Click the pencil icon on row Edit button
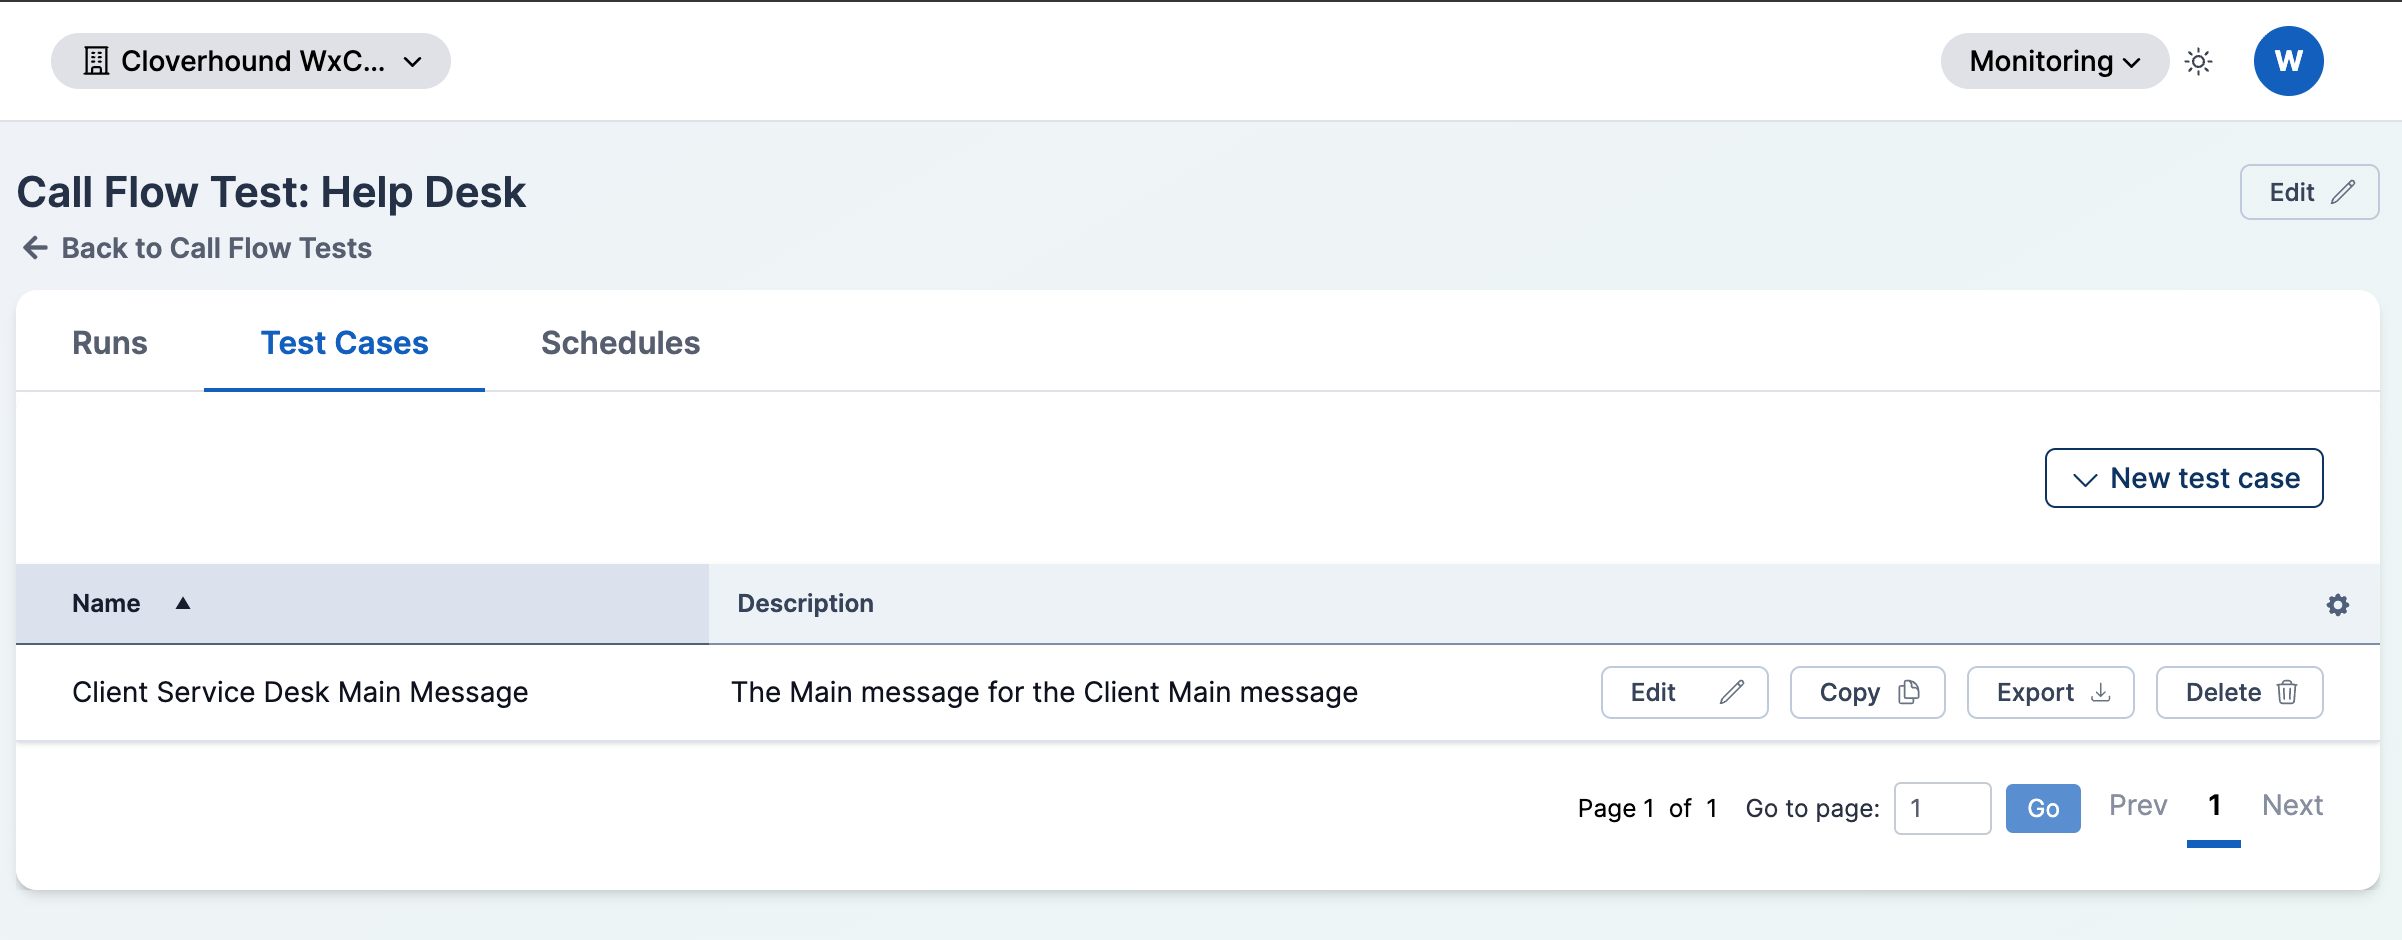The image size is (2402, 940). (1732, 692)
